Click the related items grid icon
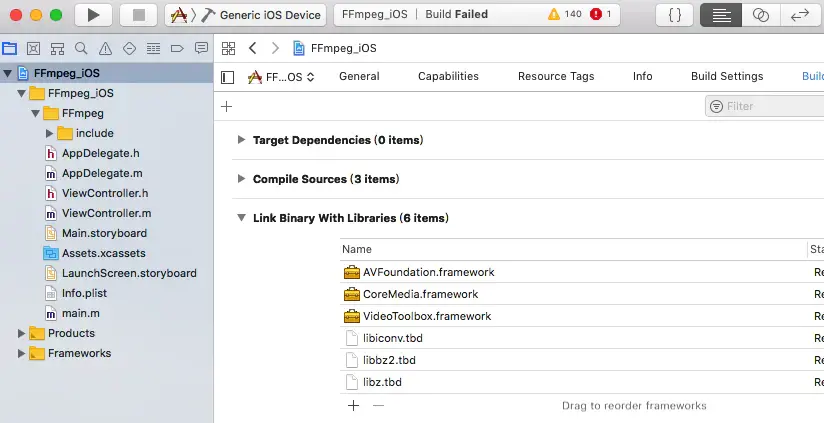Viewport: 824px width, 423px height. (x=228, y=48)
